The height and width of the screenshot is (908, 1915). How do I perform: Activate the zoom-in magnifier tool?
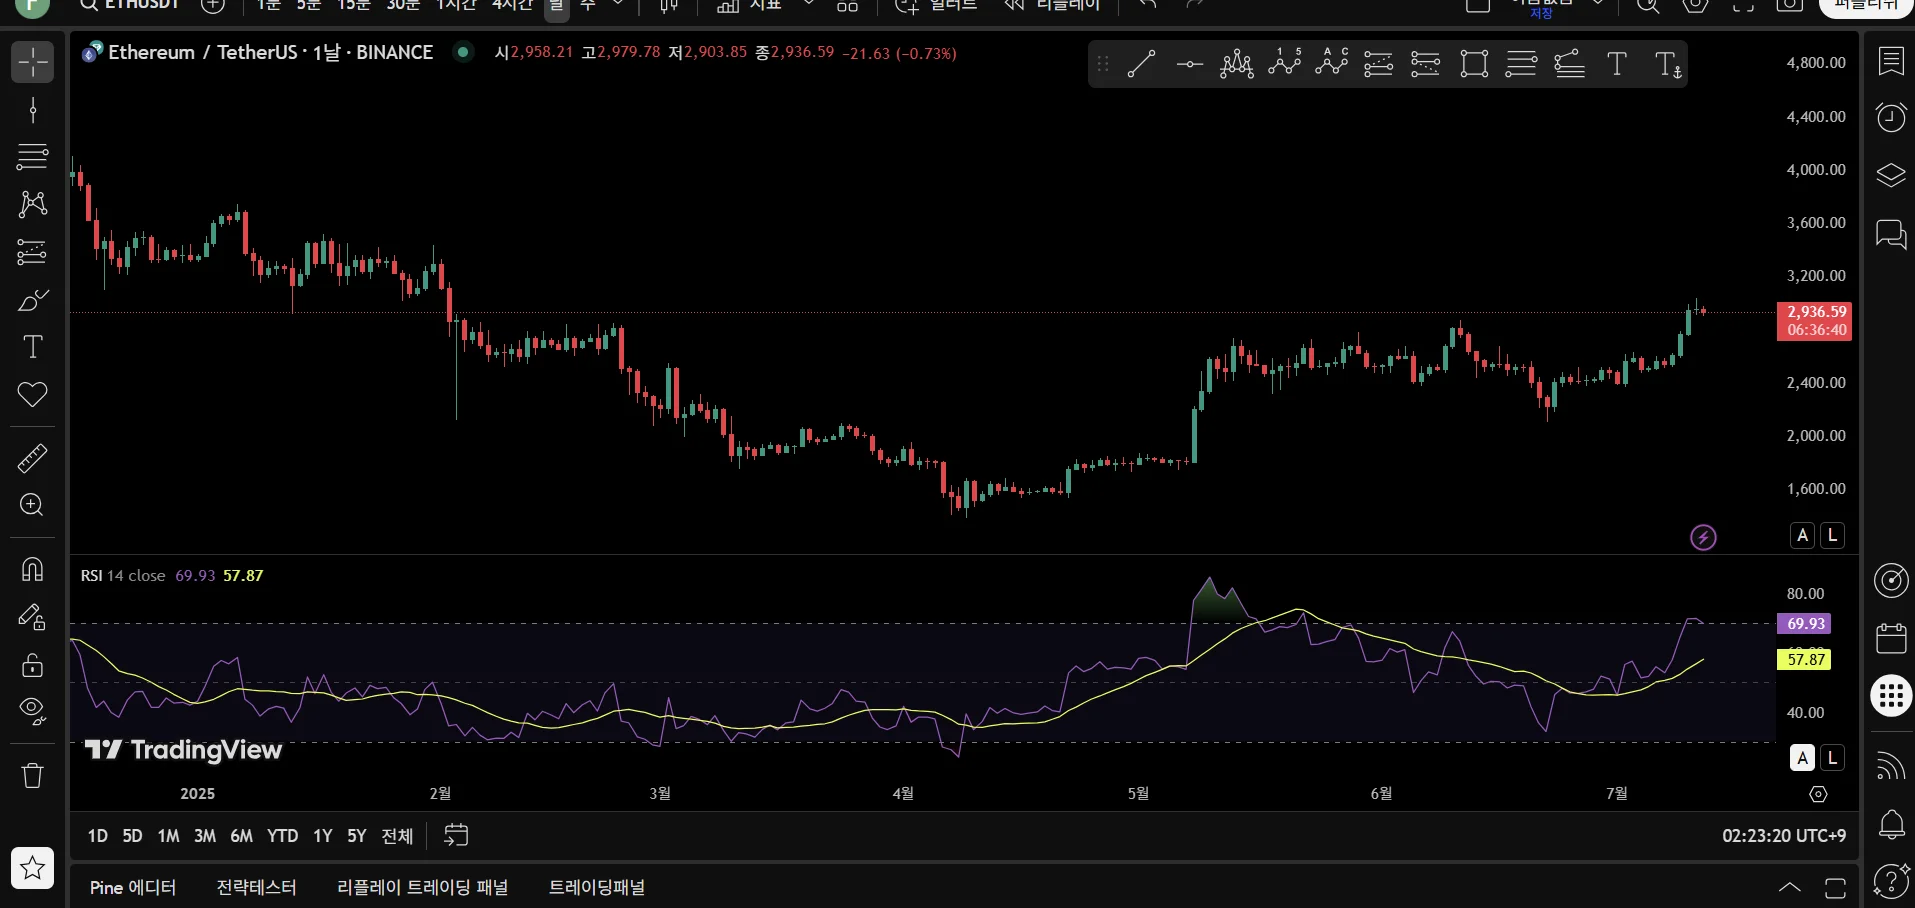coord(32,505)
